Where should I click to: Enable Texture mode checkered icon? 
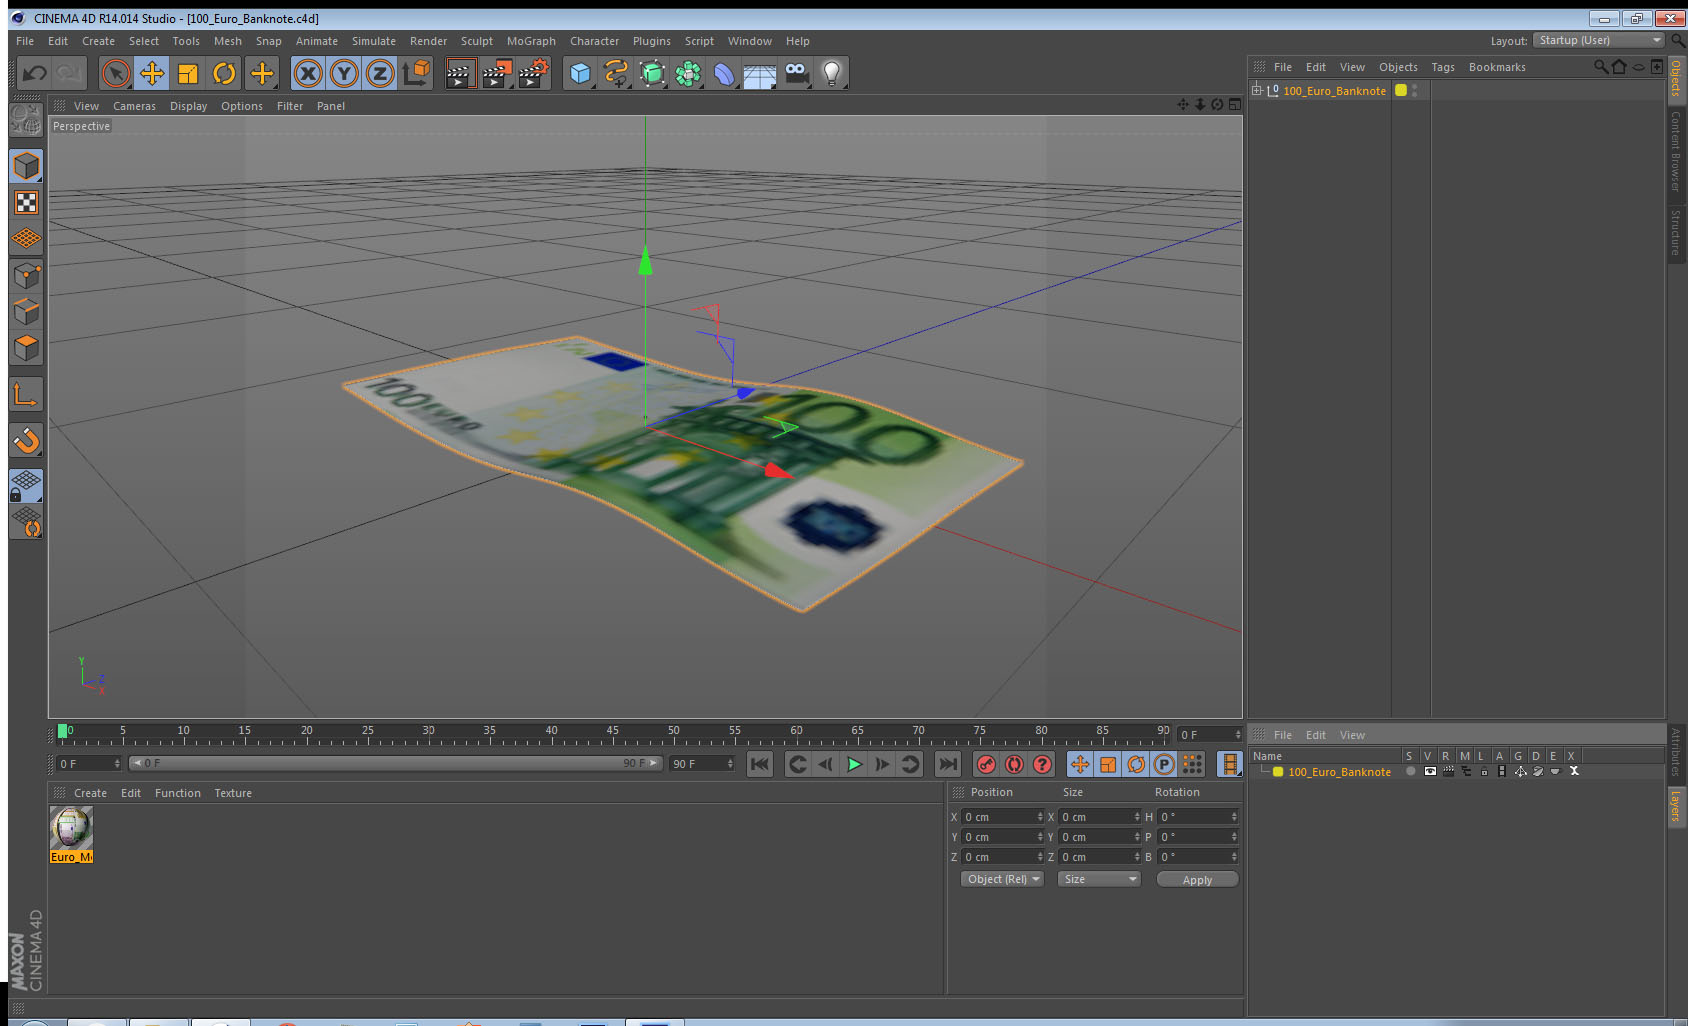point(26,203)
